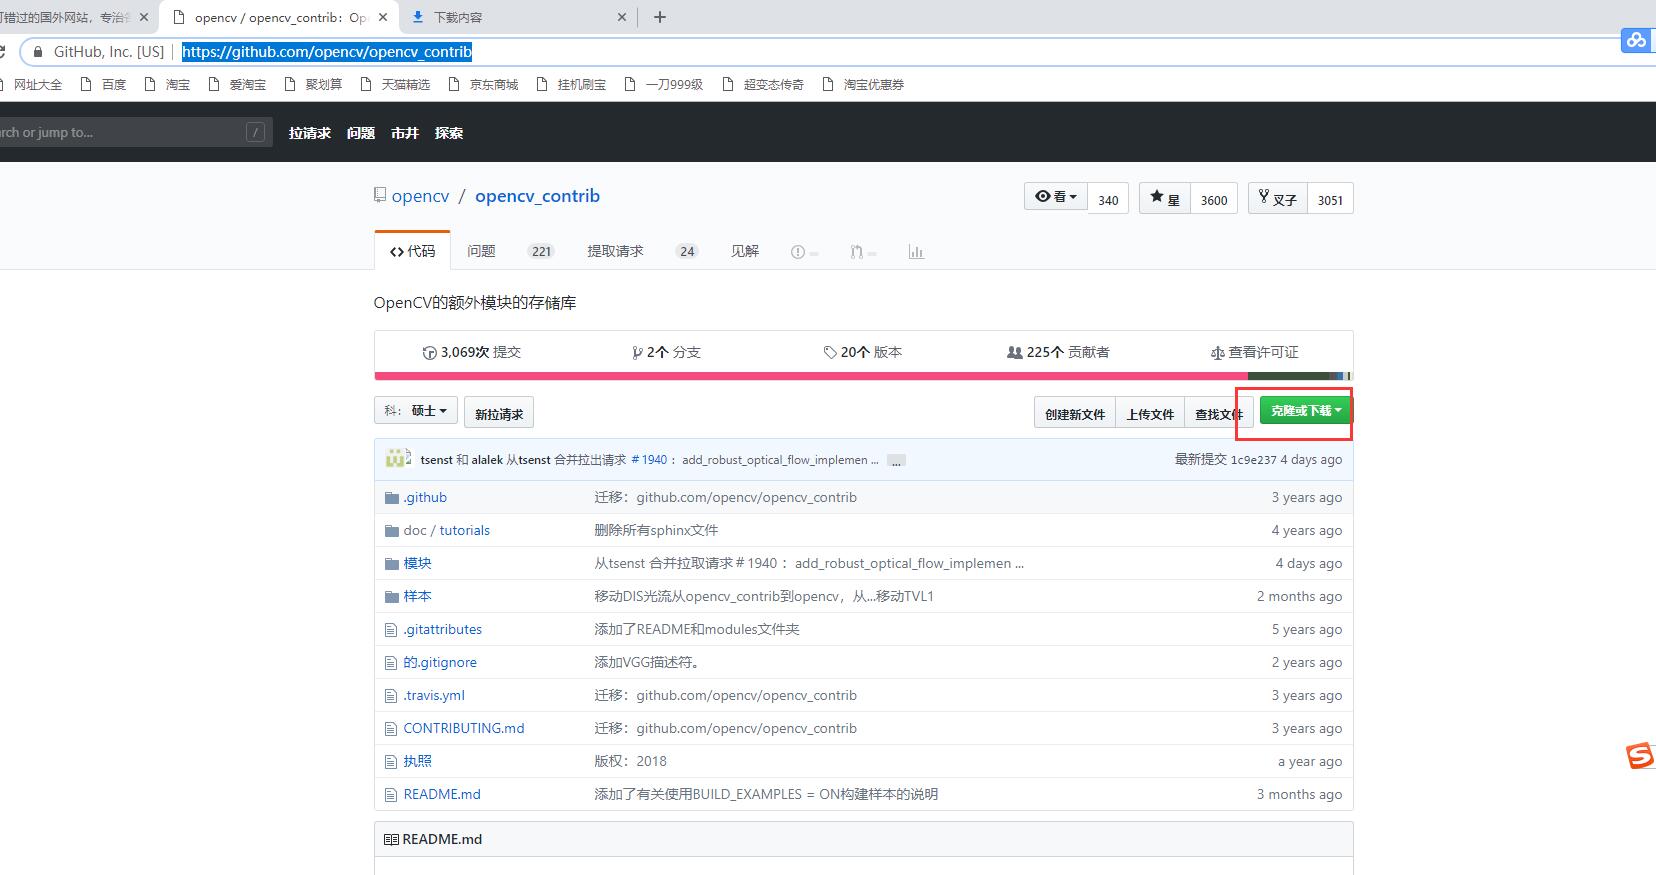Select the 见解 insights tab
Image resolution: width=1656 pixels, height=875 pixels.
click(745, 251)
